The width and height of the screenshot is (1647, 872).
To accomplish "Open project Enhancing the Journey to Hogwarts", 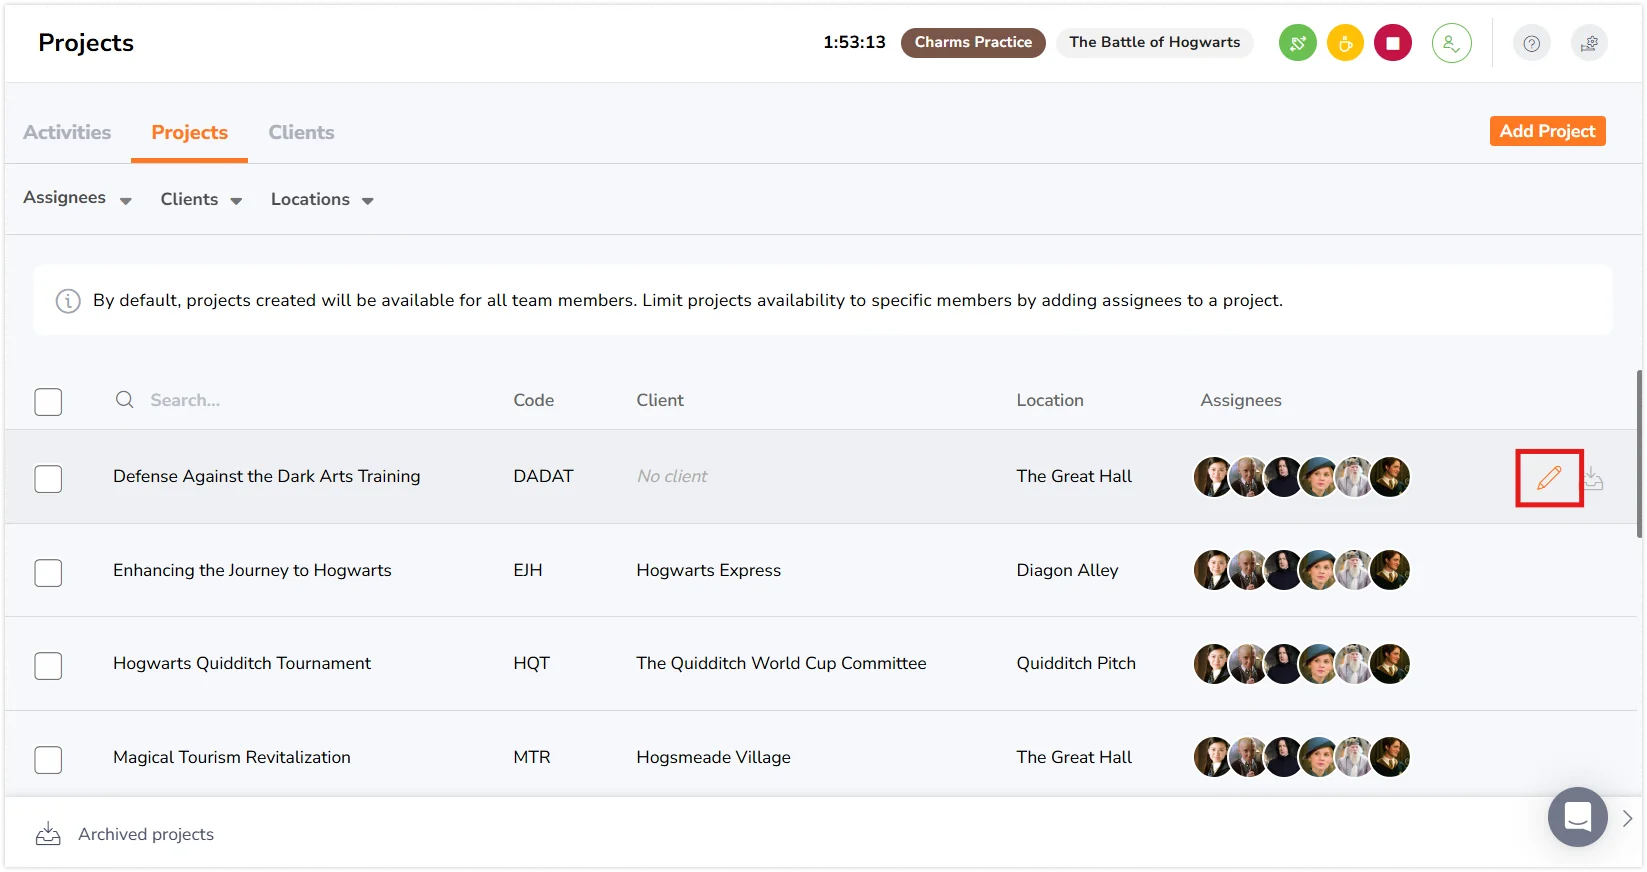I will pyautogui.click(x=252, y=570).
